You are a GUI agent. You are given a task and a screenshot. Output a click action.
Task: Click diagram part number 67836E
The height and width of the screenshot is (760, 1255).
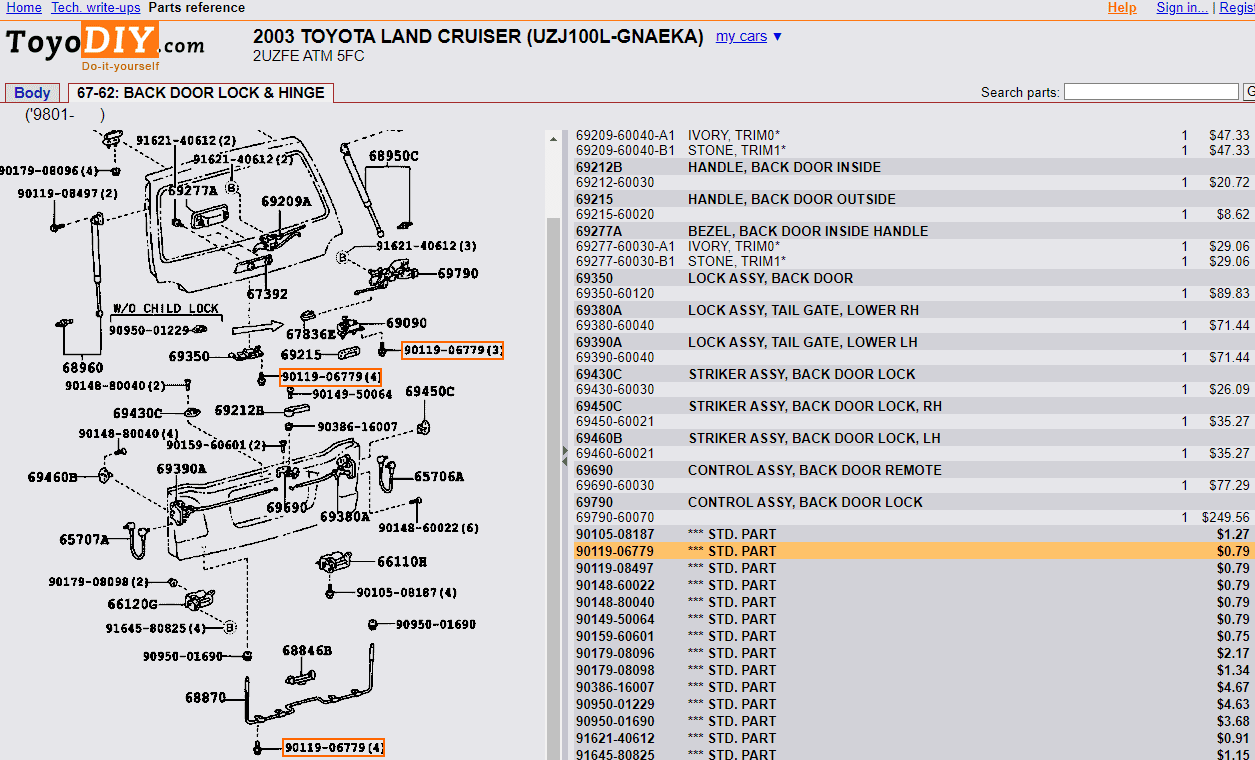click(x=311, y=333)
